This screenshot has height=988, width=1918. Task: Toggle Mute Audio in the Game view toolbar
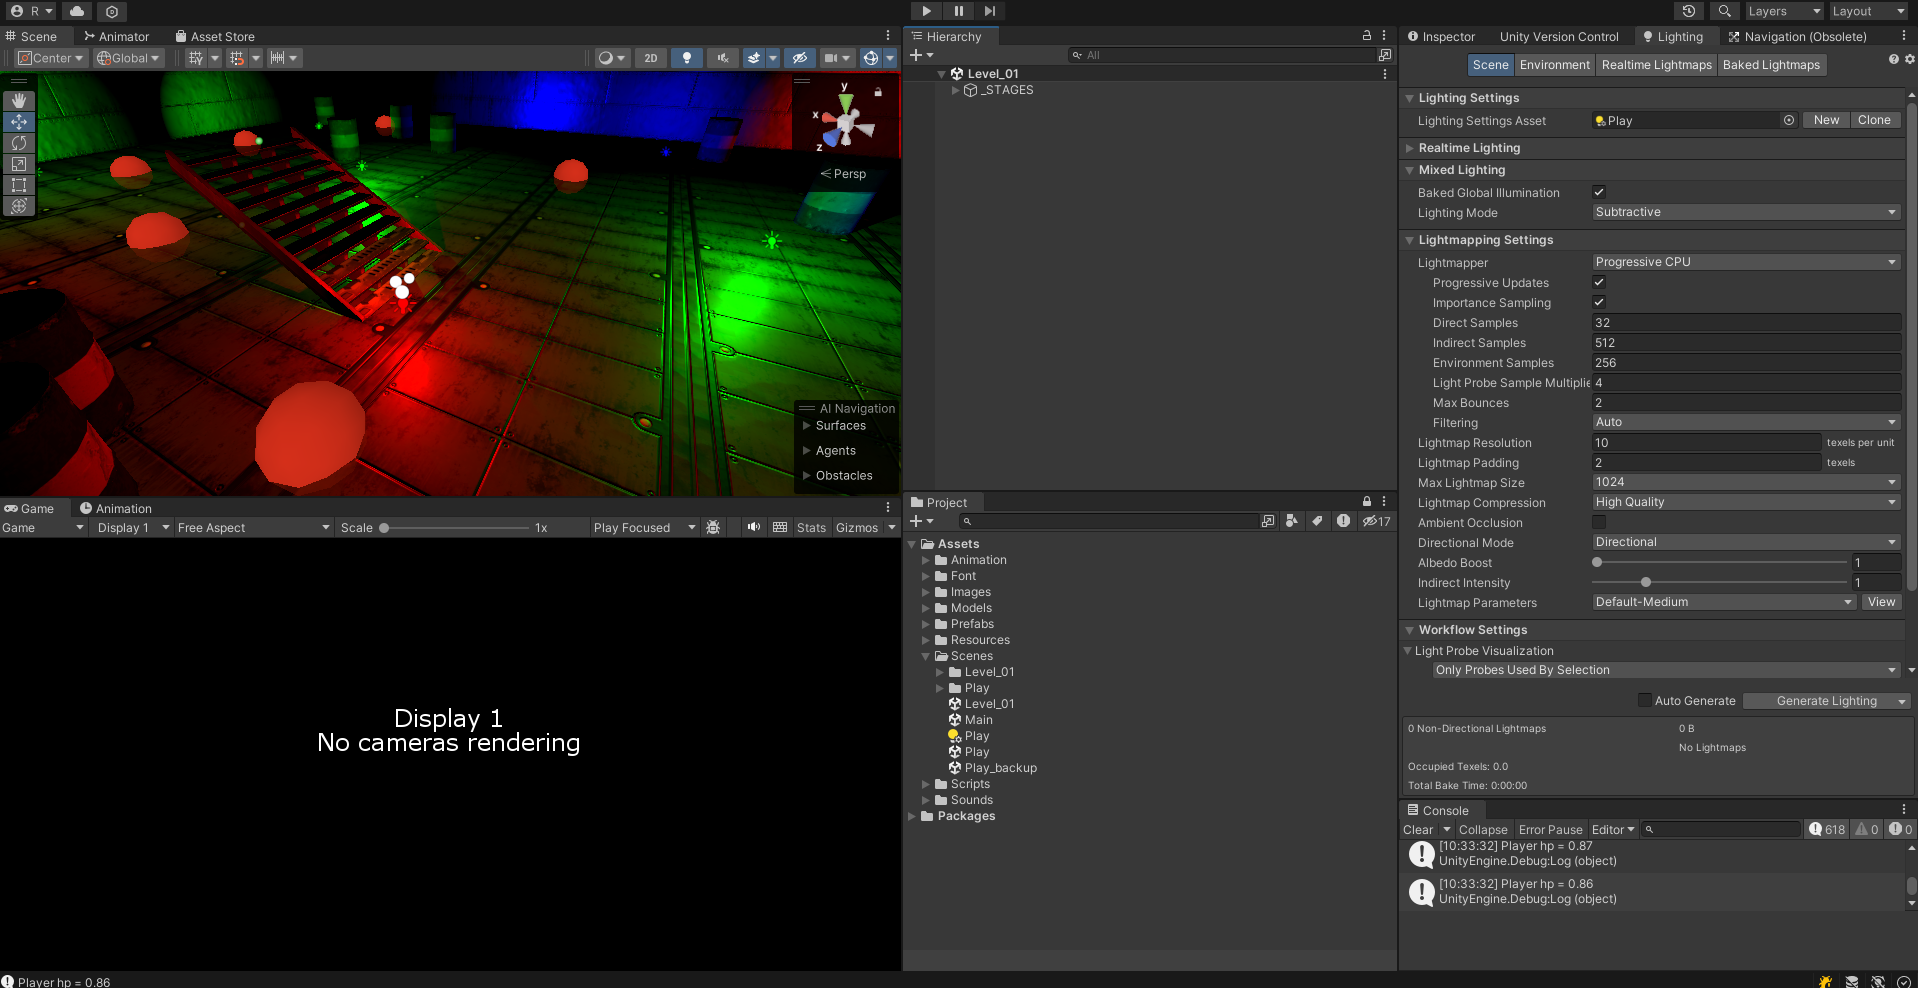(x=753, y=527)
